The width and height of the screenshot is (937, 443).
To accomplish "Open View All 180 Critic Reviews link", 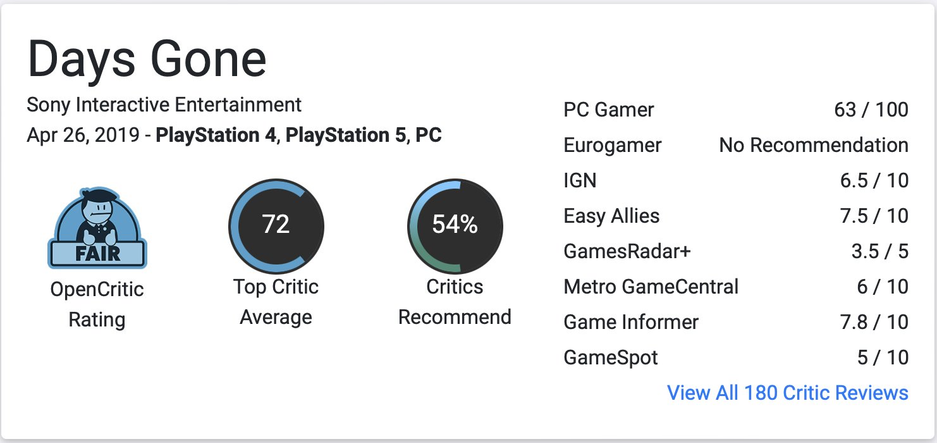I will (787, 392).
